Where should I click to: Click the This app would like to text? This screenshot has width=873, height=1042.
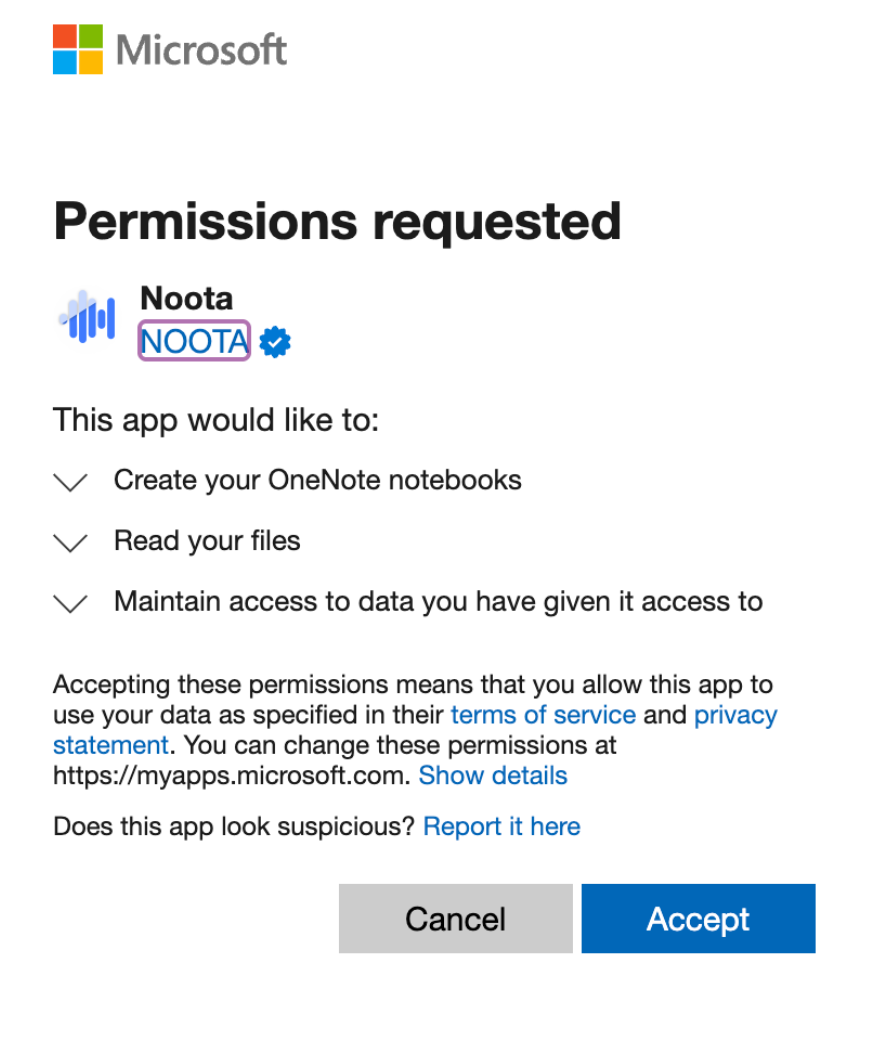pyautogui.click(x=216, y=419)
